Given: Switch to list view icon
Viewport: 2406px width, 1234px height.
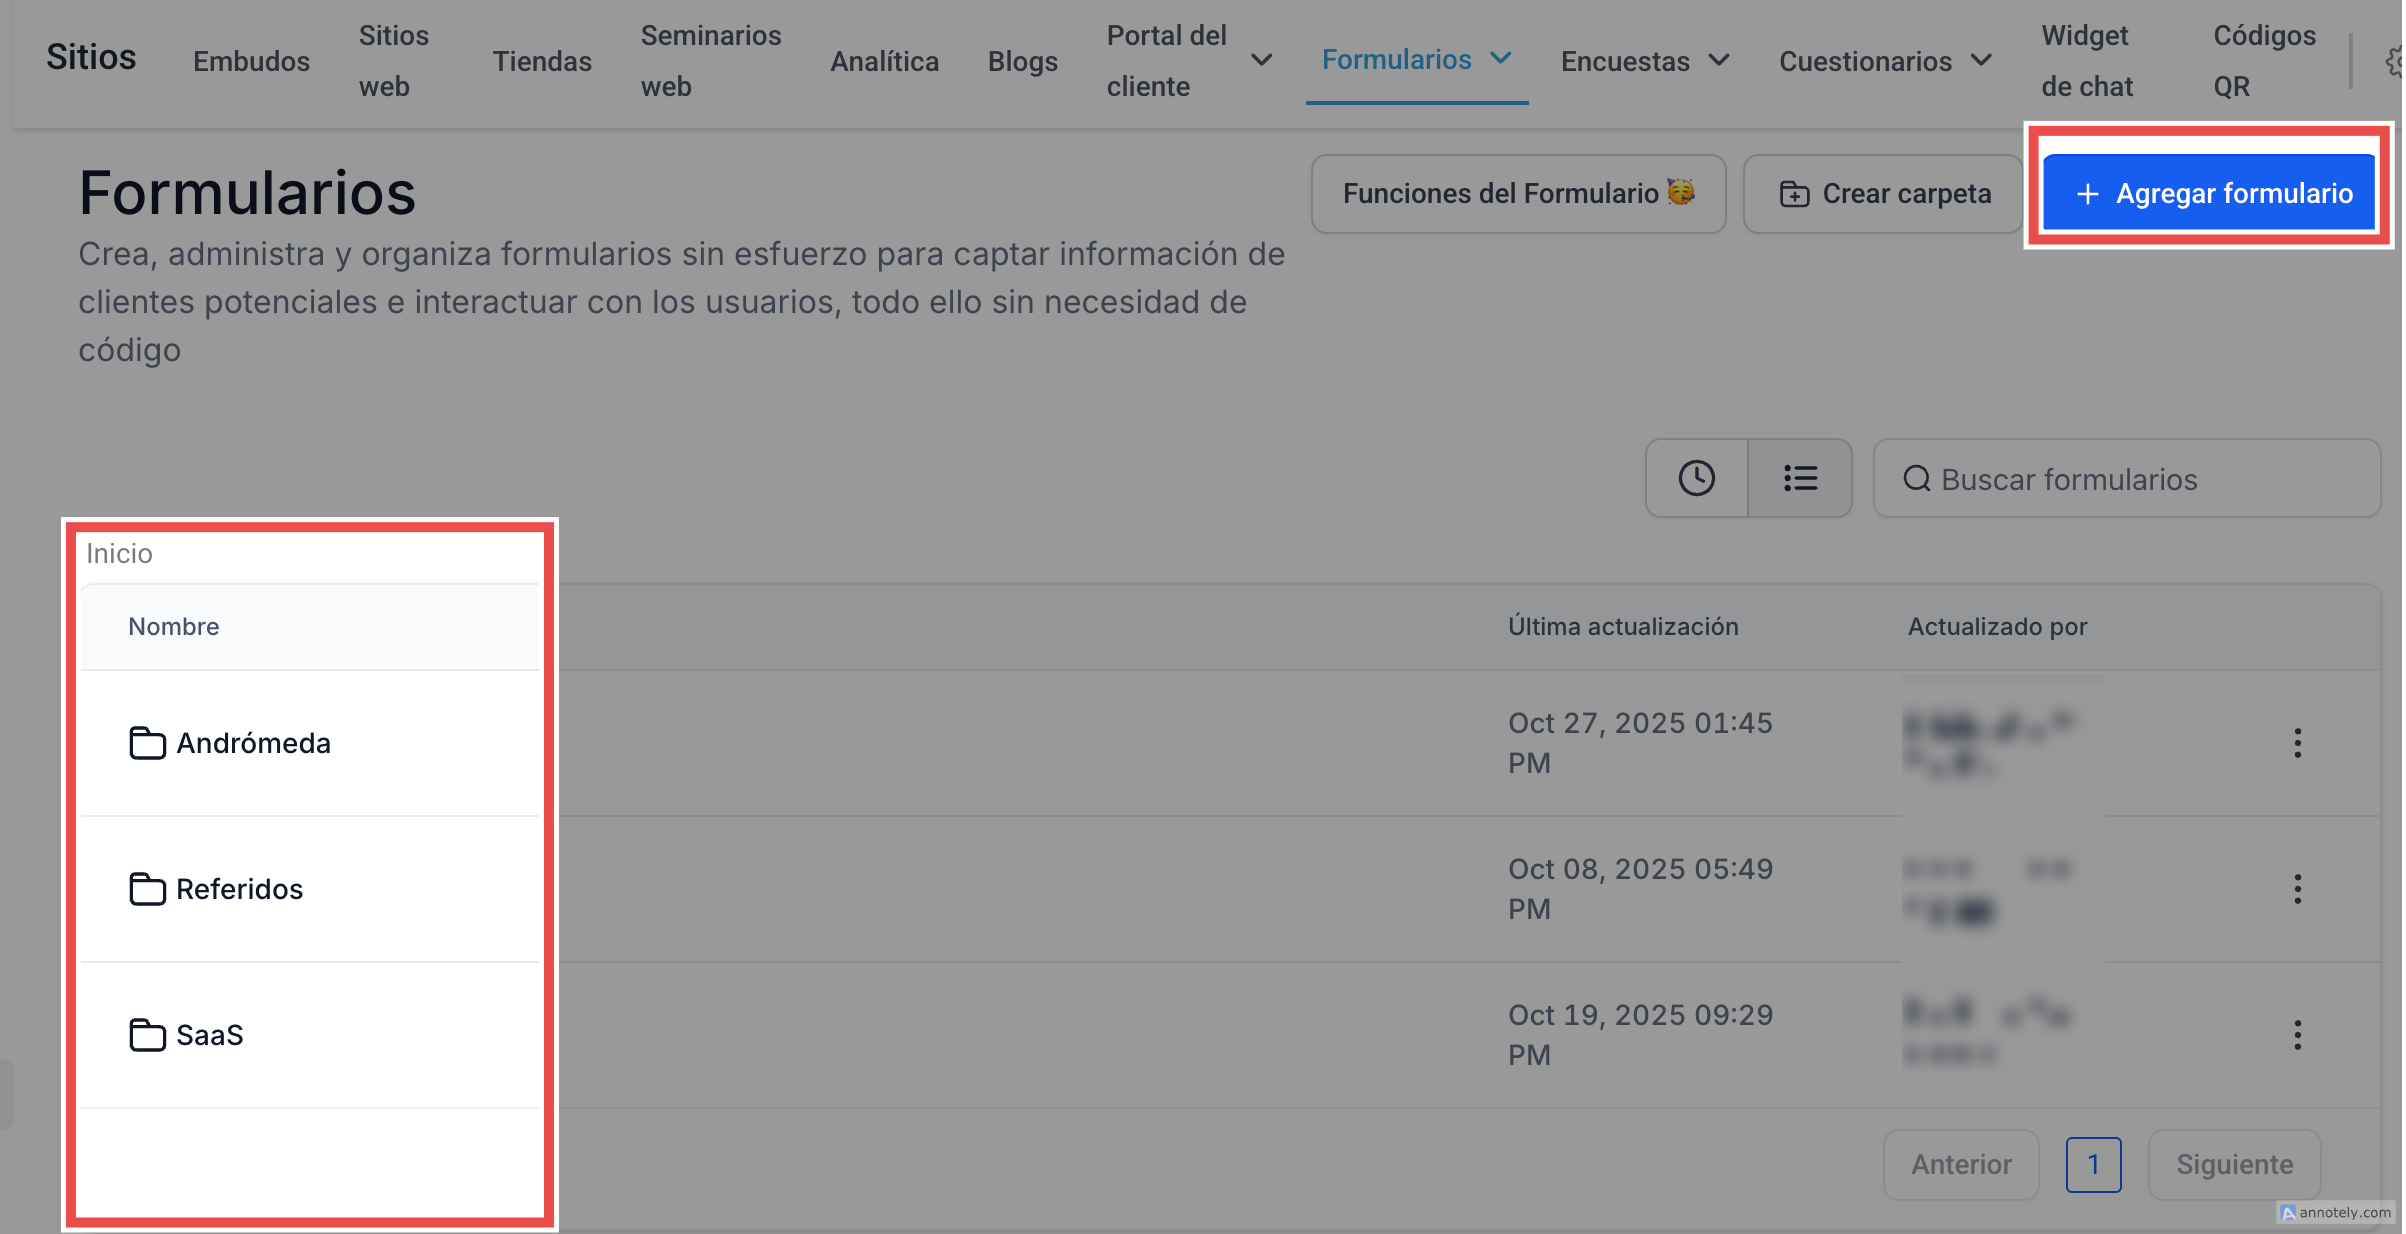Looking at the screenshot, I should (1800, 478).
